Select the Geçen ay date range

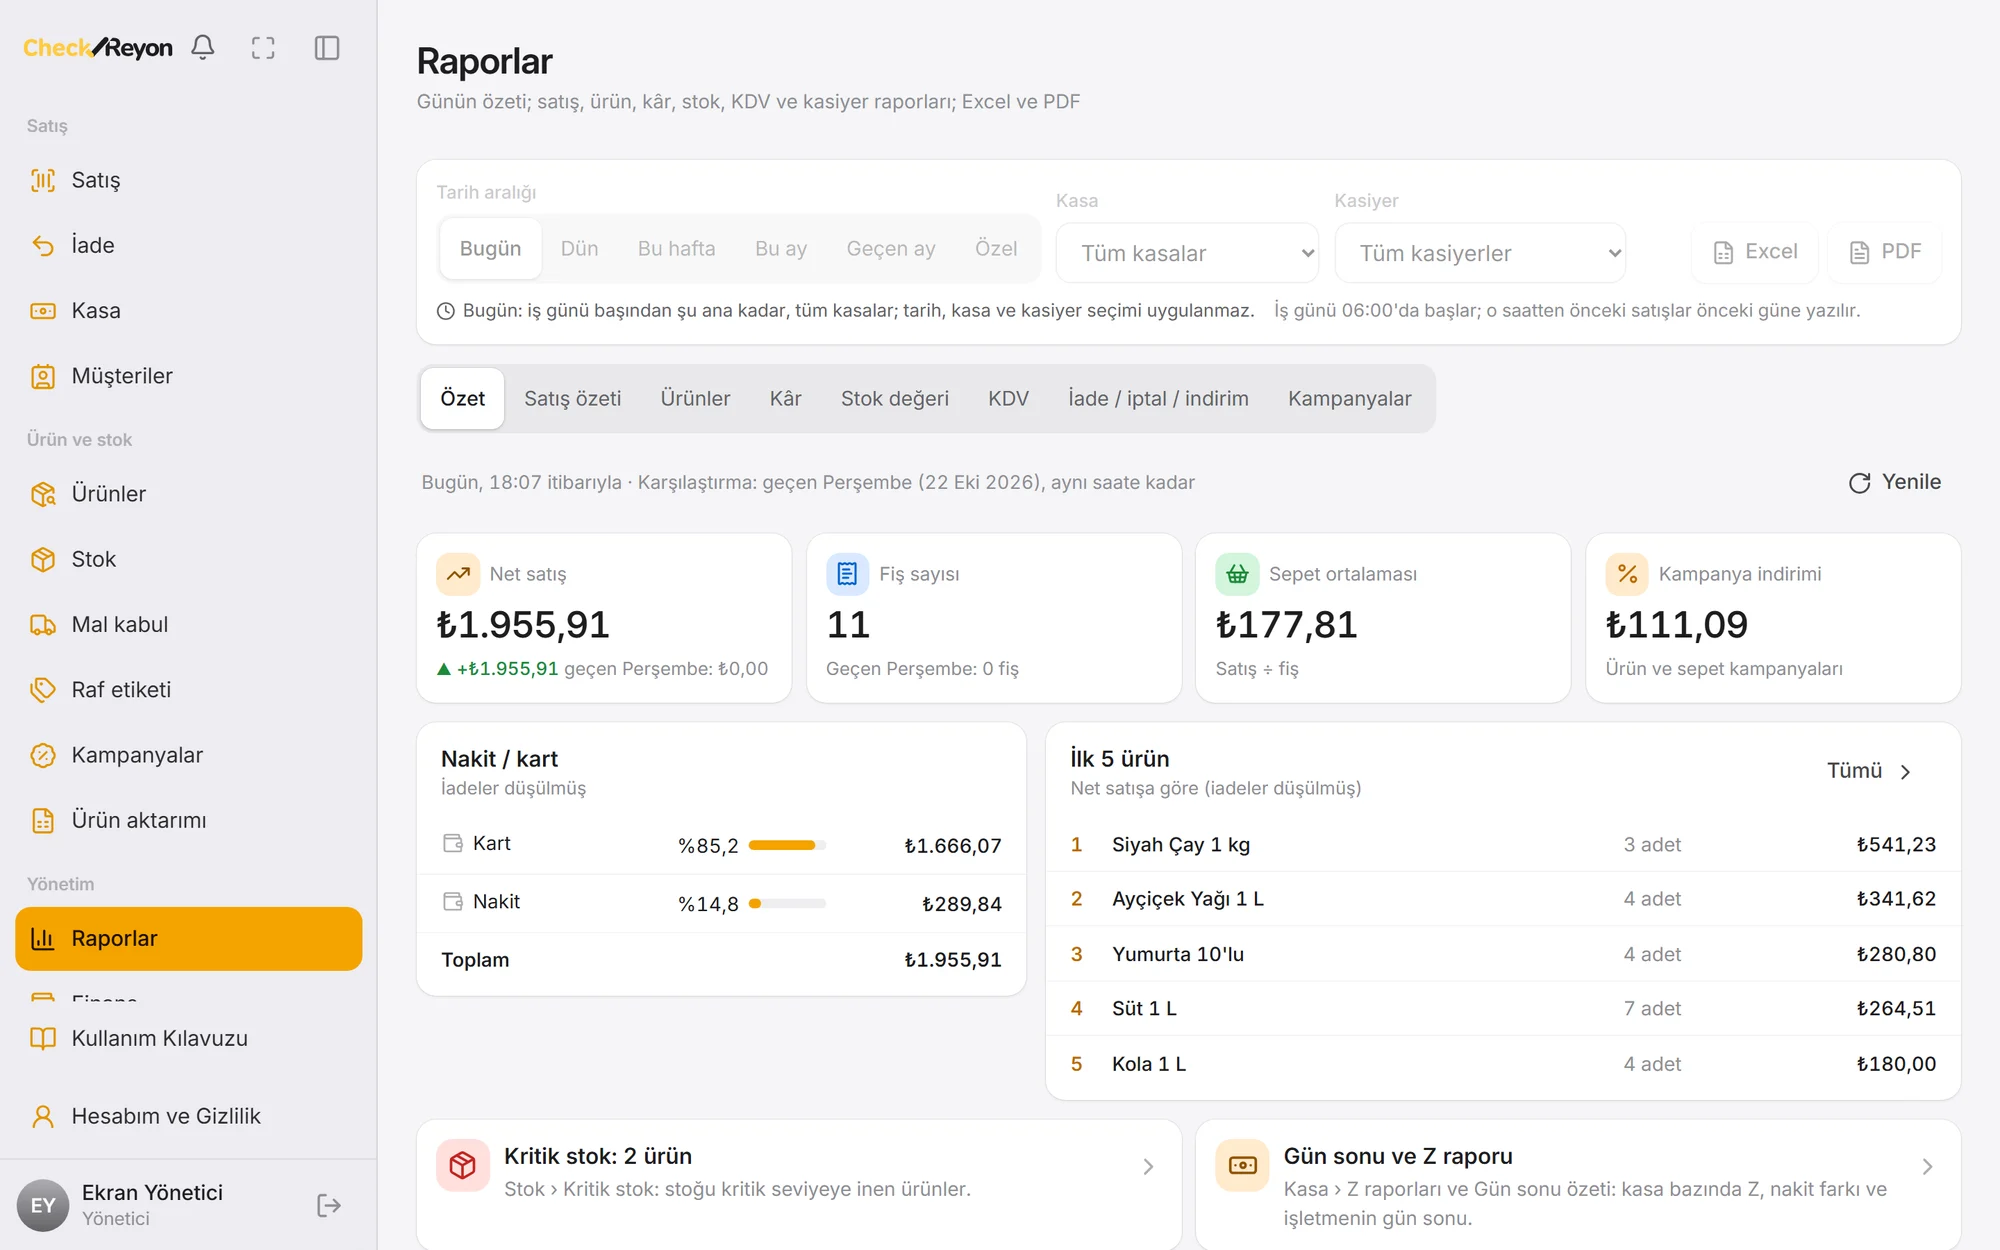point(891,249)
